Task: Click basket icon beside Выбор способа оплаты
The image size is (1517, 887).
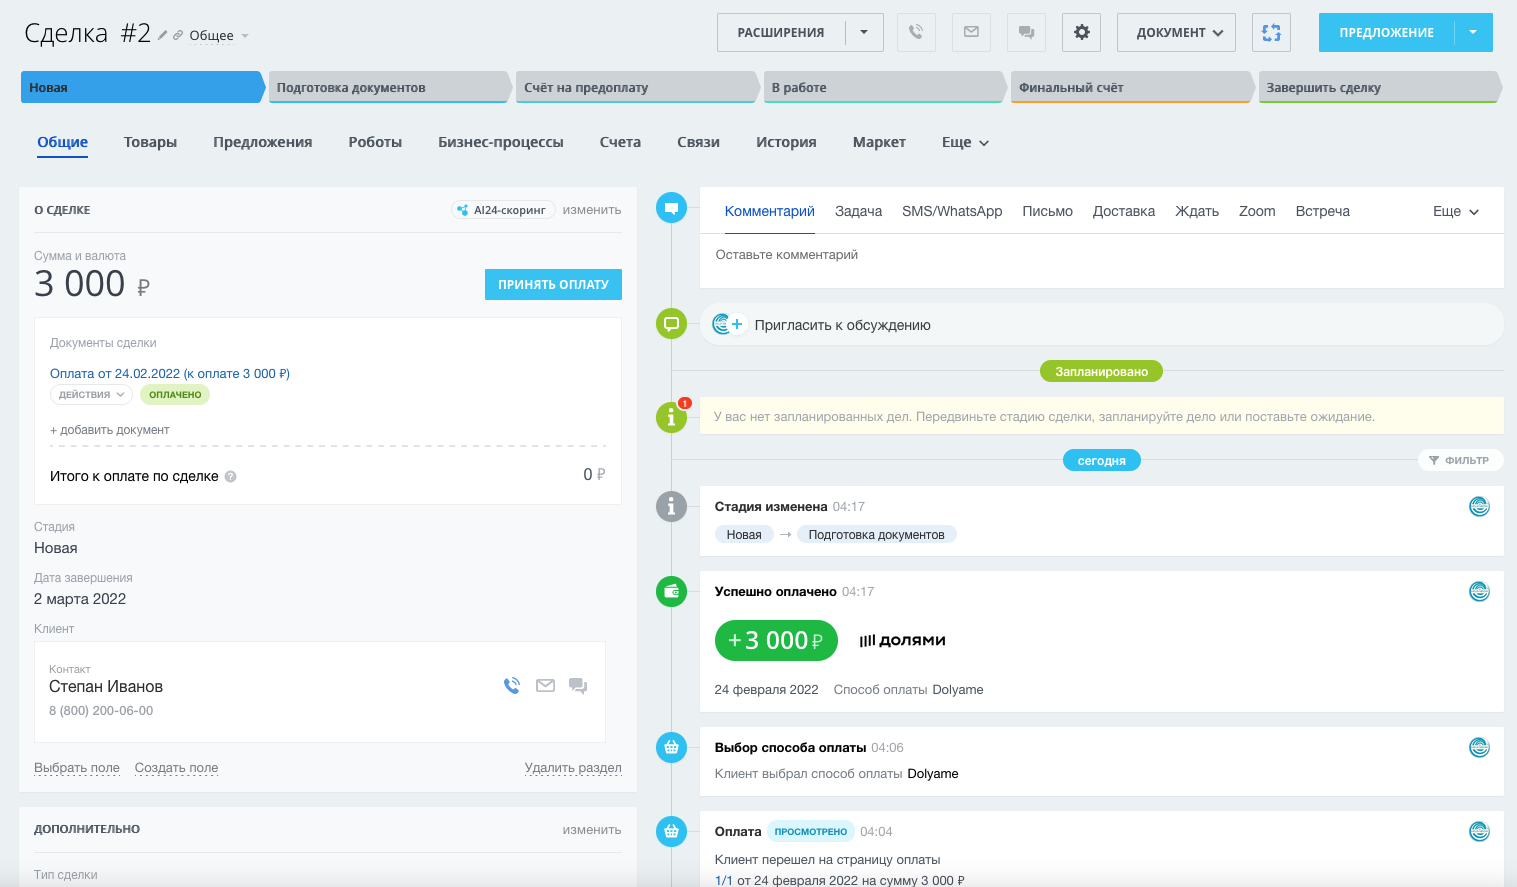Action: pos(671,747)
